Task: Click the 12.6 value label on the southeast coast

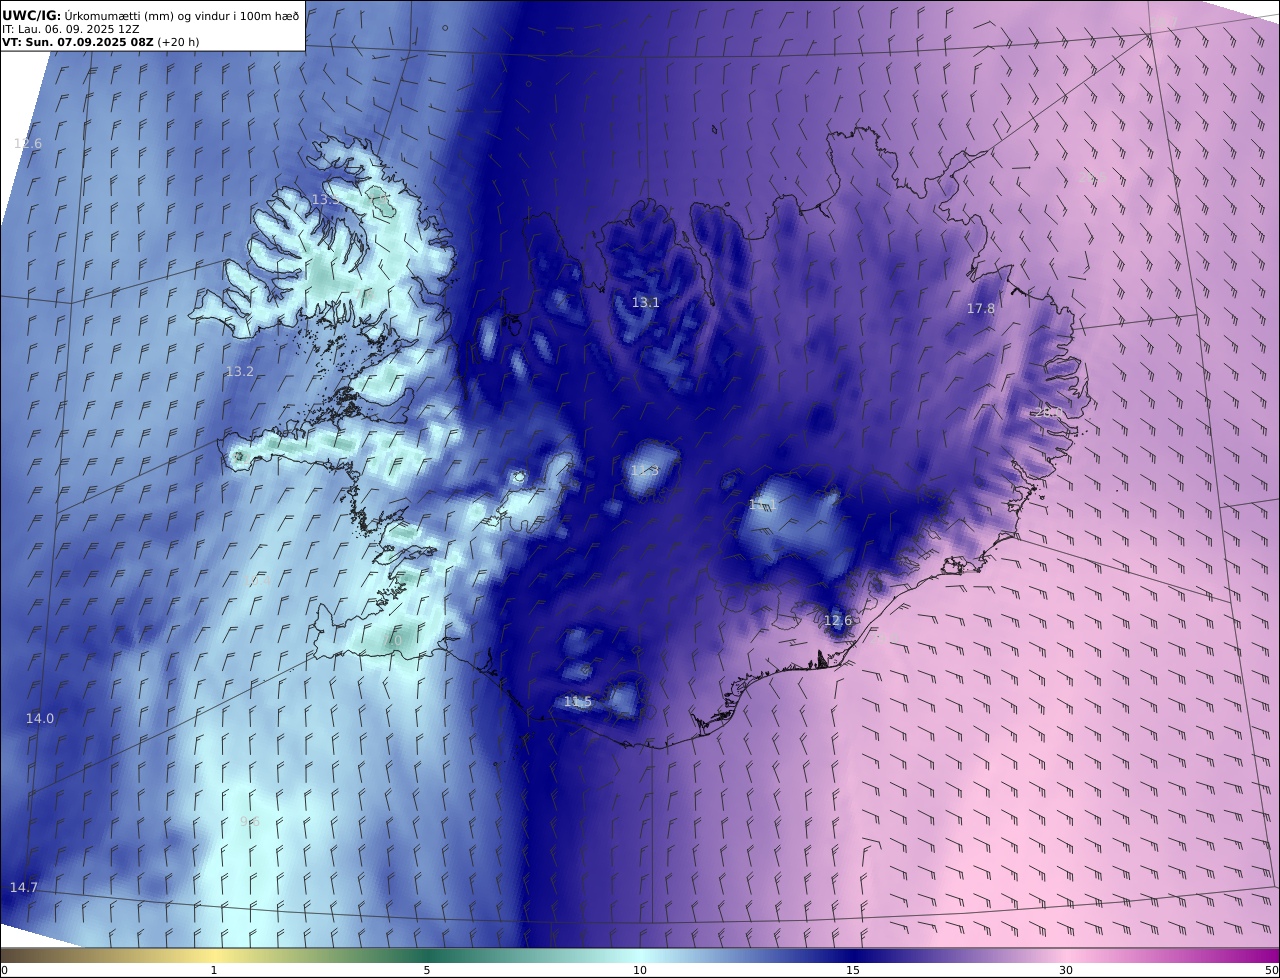Action: [838, 620]
